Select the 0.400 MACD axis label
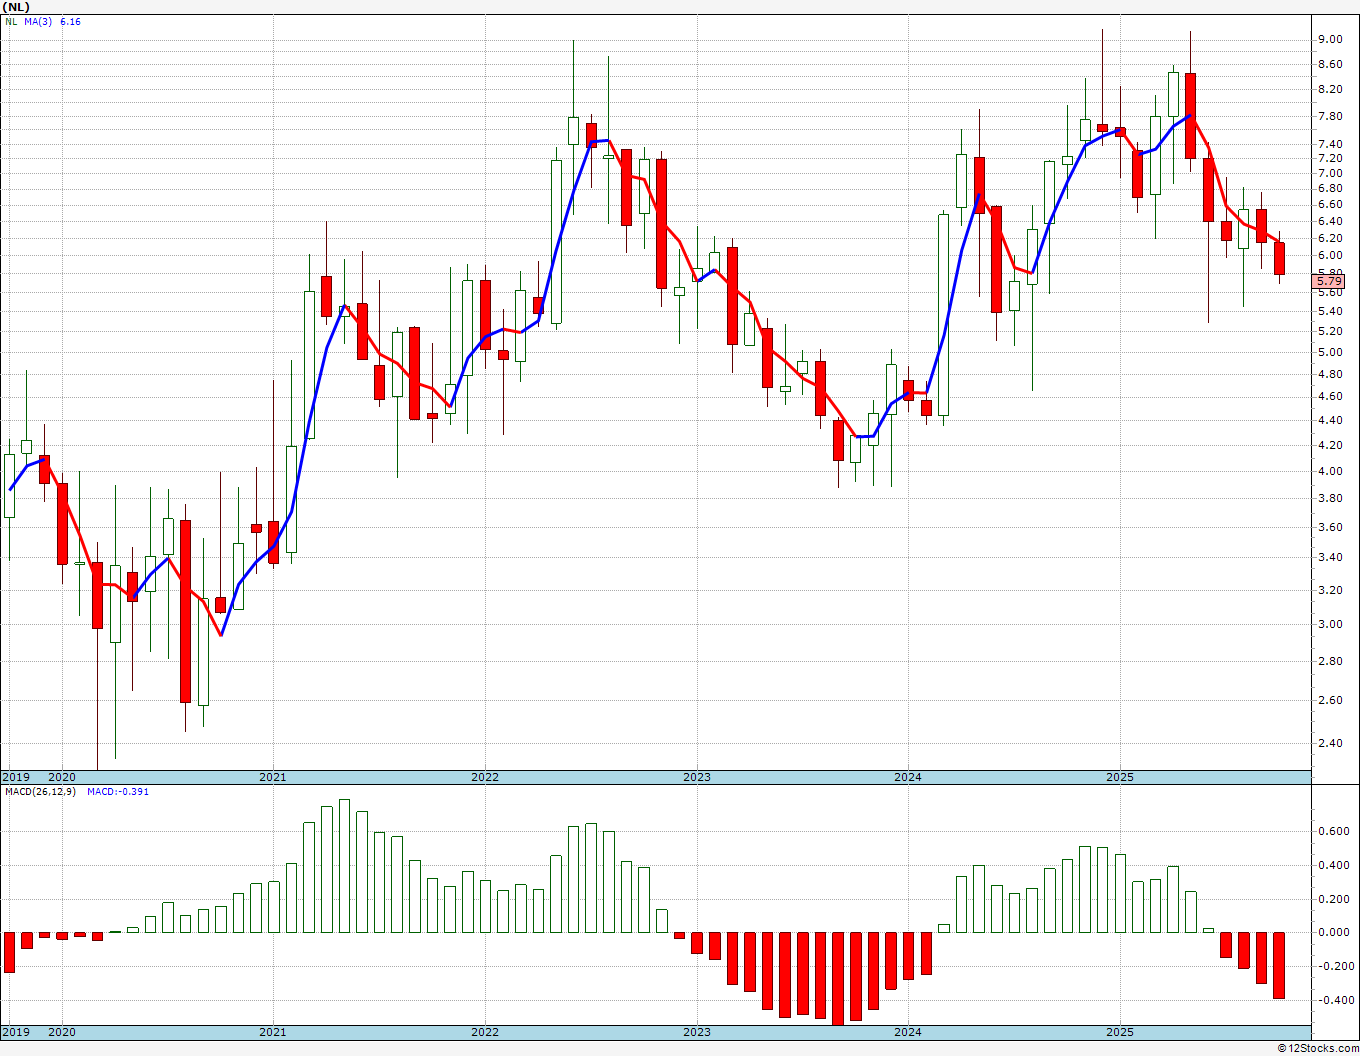 pos(1333,865)
